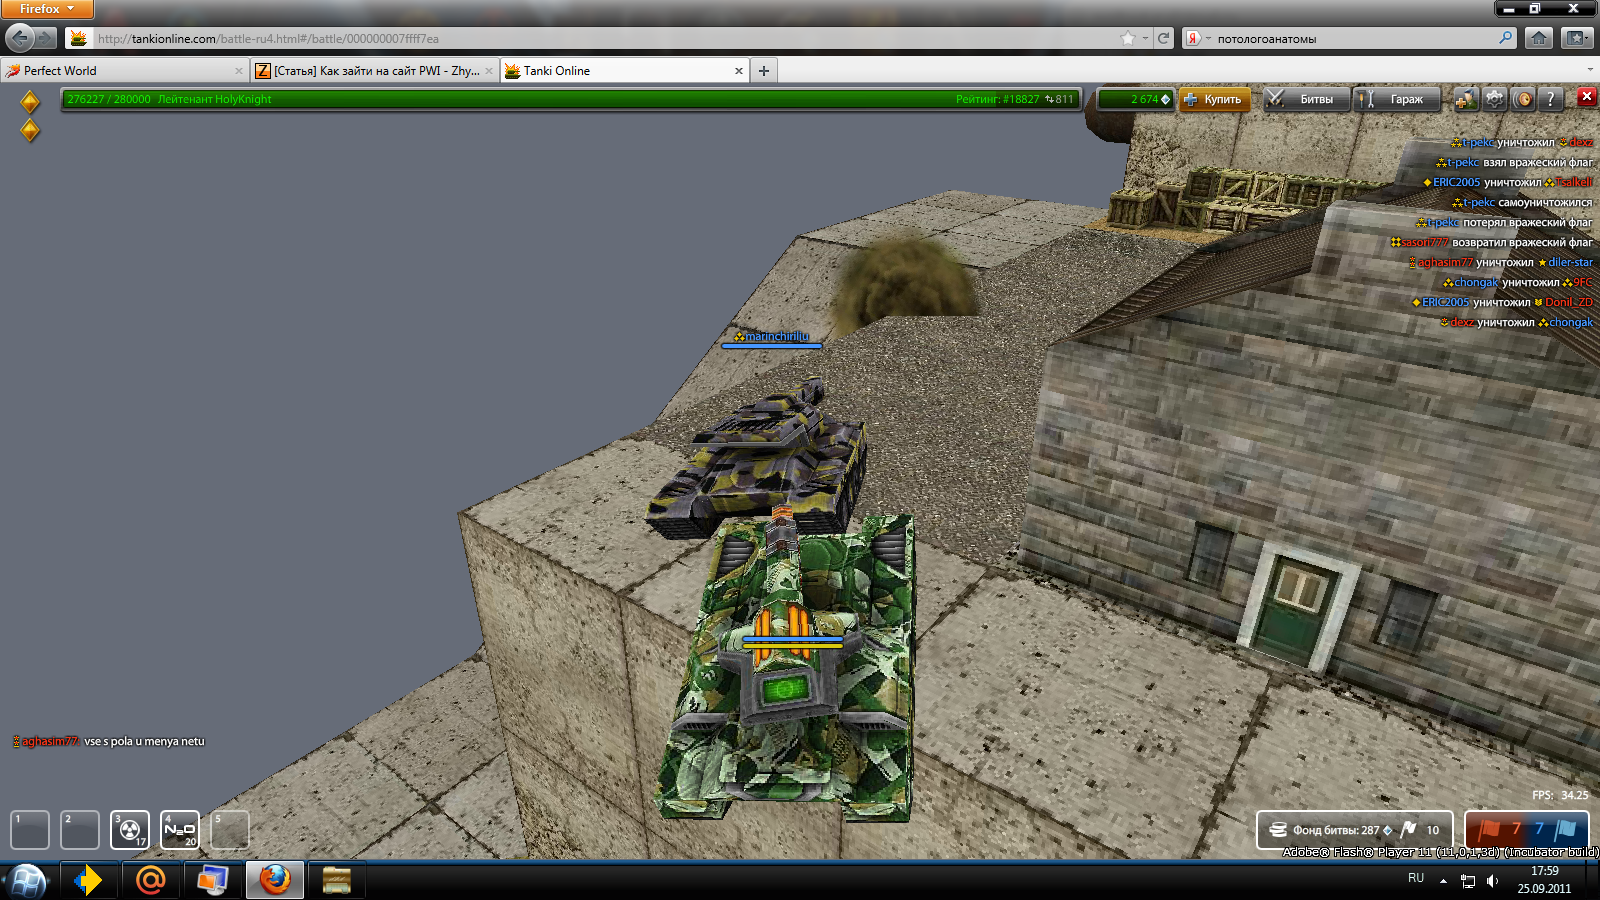Open the Битвы battles list
This screenshot has height=900, width=1600.
click(x=1306, y=99)
